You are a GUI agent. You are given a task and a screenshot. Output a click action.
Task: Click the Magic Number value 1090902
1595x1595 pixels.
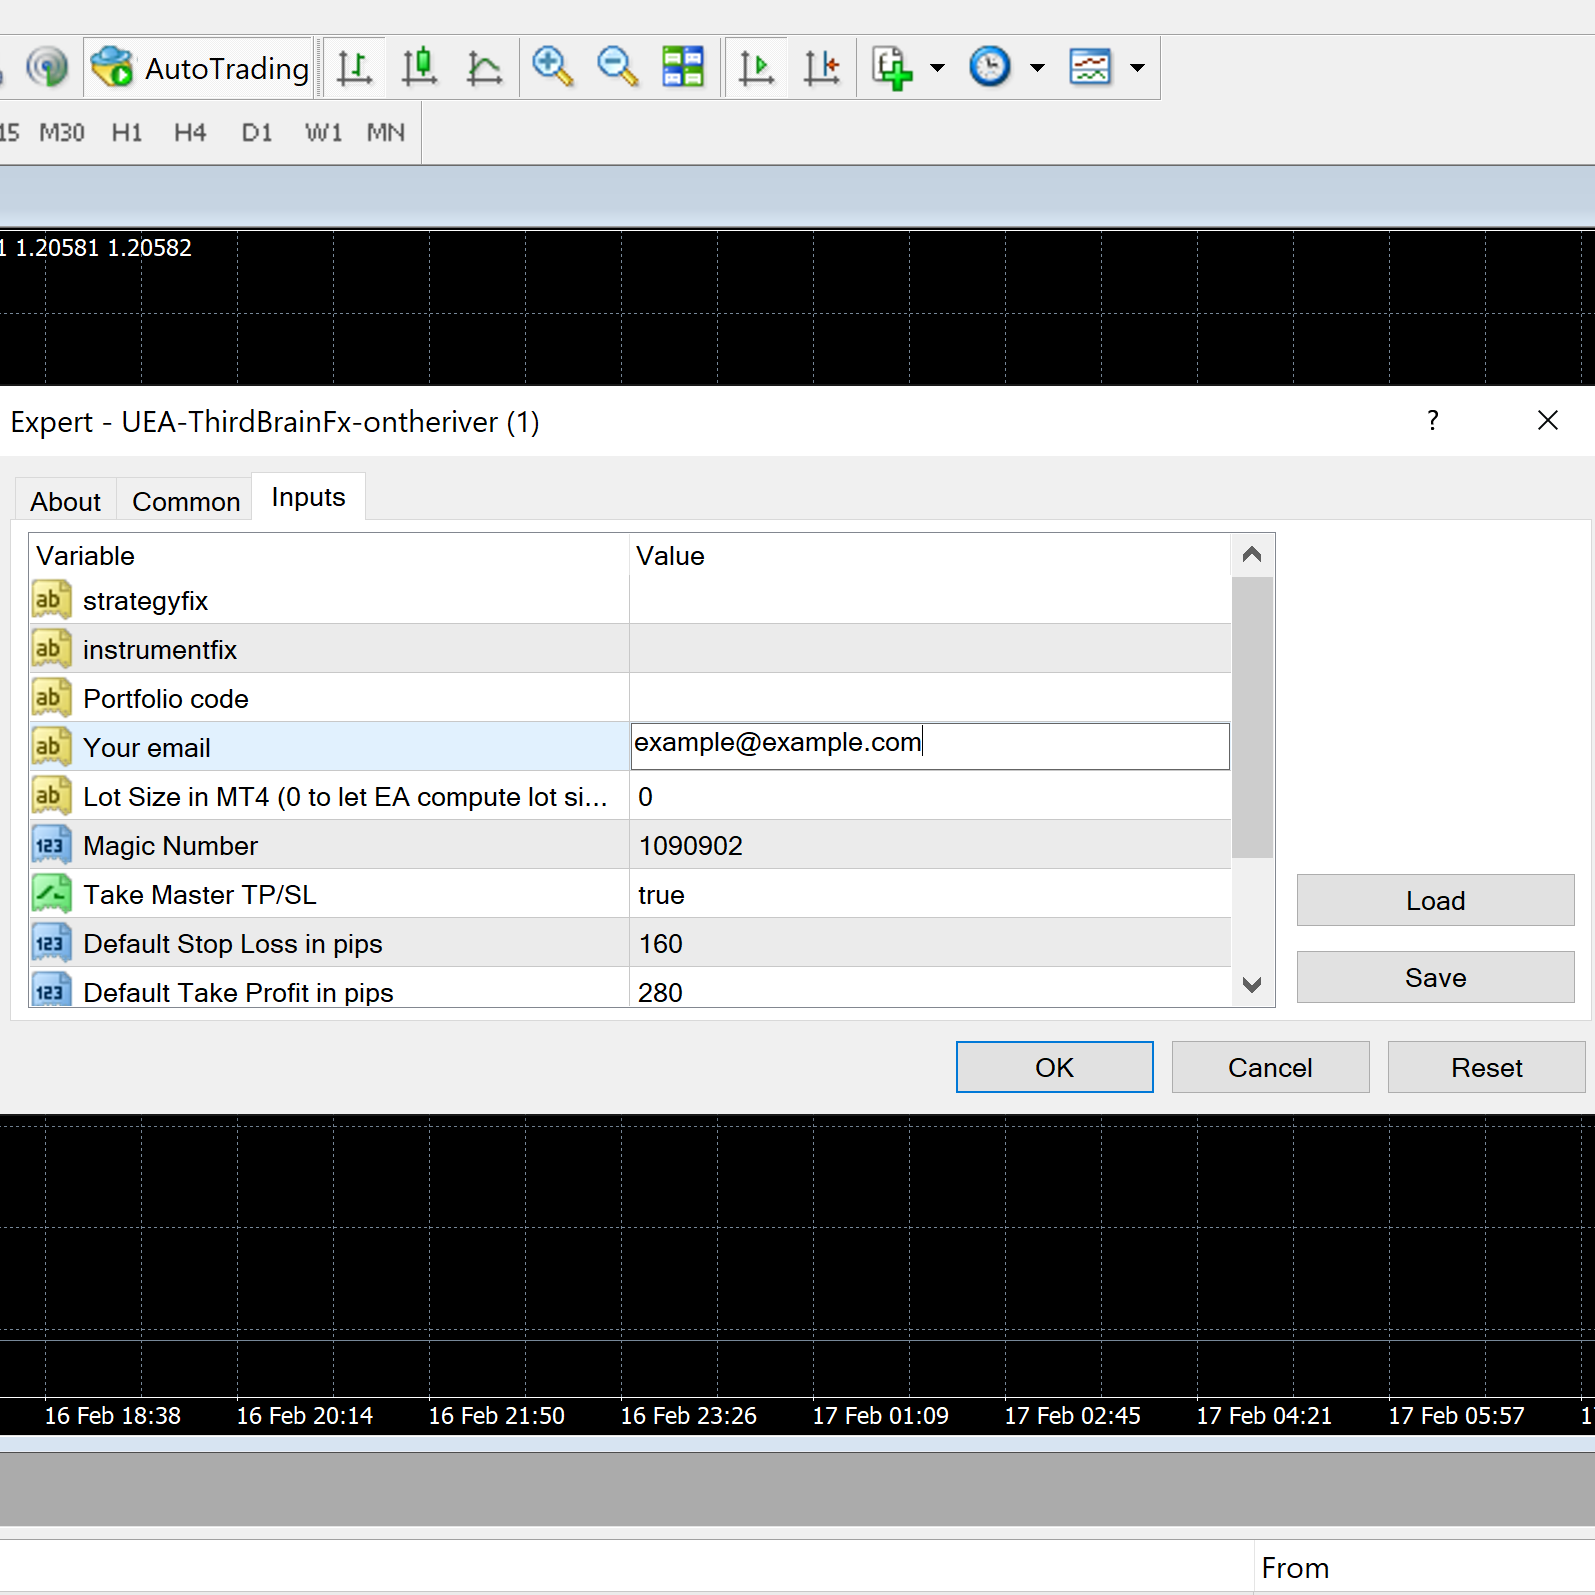(691, 846)
